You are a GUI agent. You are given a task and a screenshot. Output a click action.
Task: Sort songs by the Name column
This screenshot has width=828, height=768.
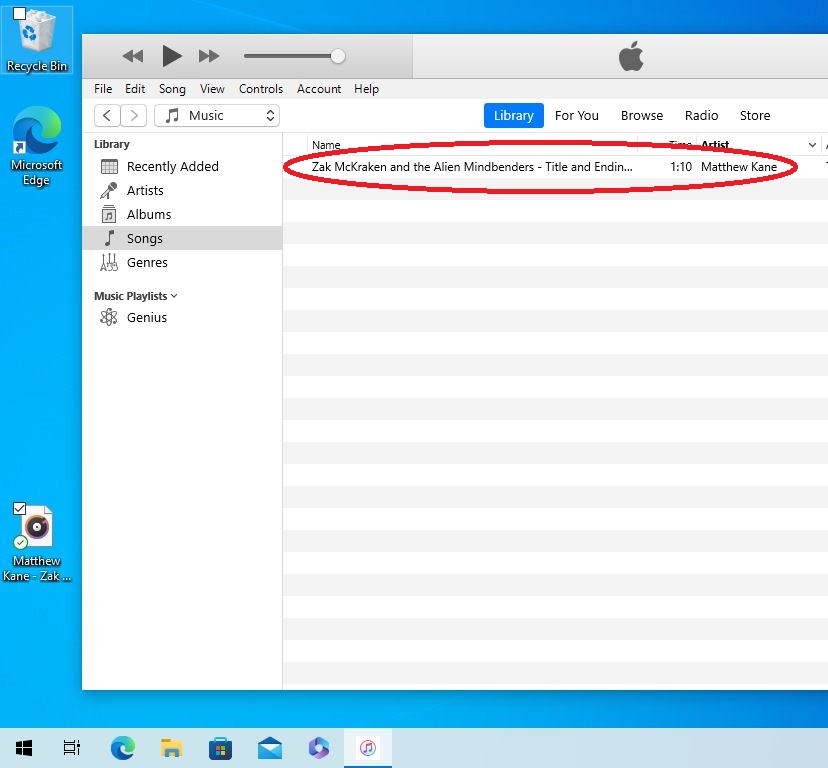pos(326,145)
